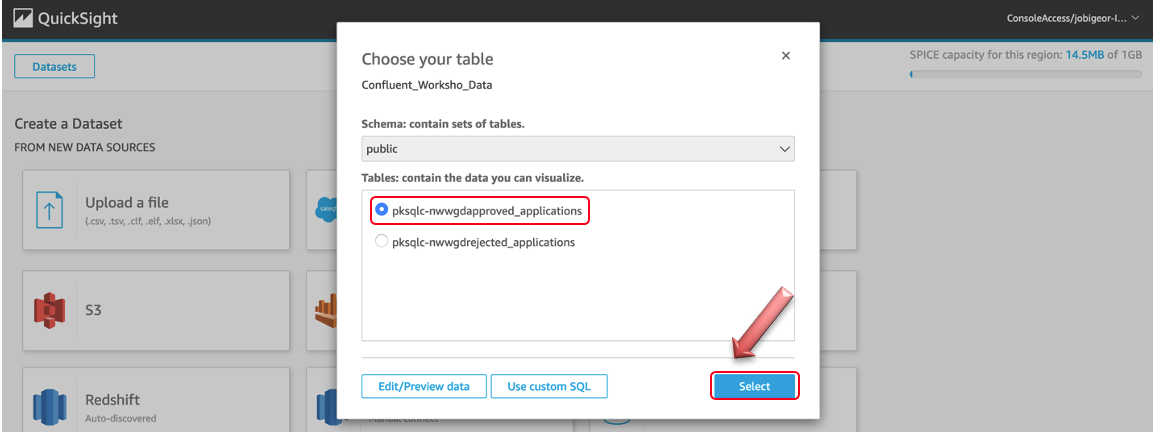Click the S3 data source card

[156, 310]
